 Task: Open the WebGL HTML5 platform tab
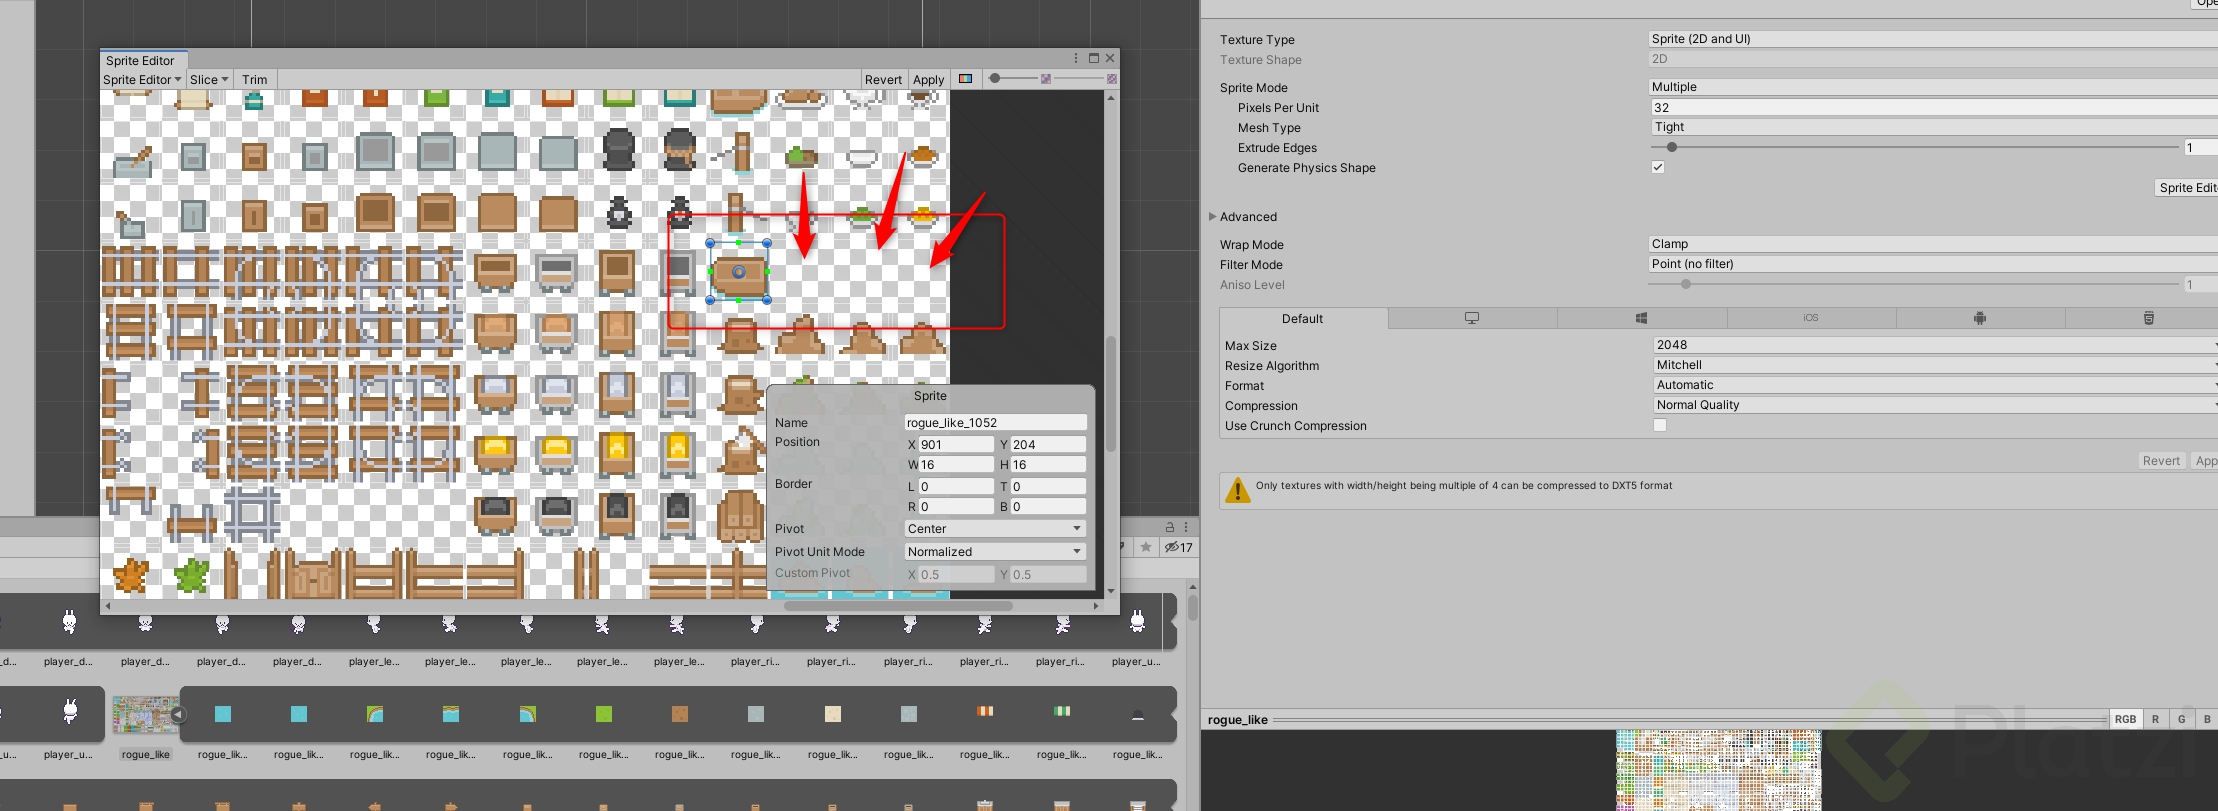click(2148, 318)
